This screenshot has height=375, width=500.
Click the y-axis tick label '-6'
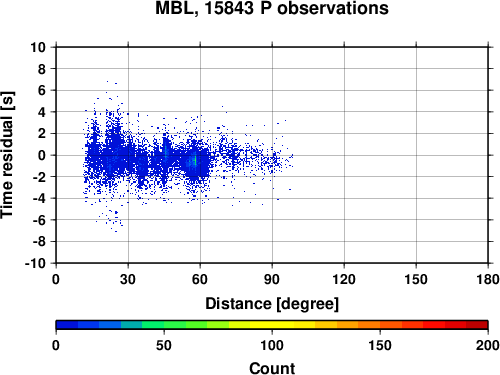tap(39, 220)
